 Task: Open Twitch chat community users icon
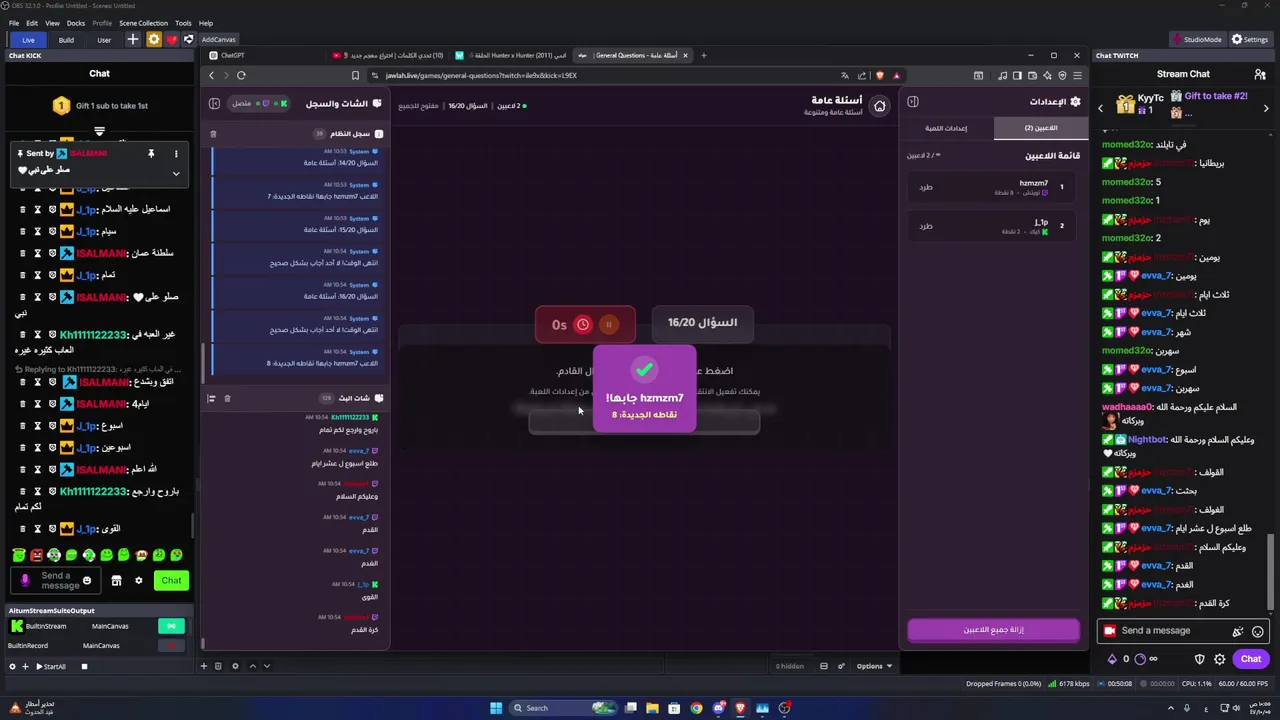pos(1260,74)
